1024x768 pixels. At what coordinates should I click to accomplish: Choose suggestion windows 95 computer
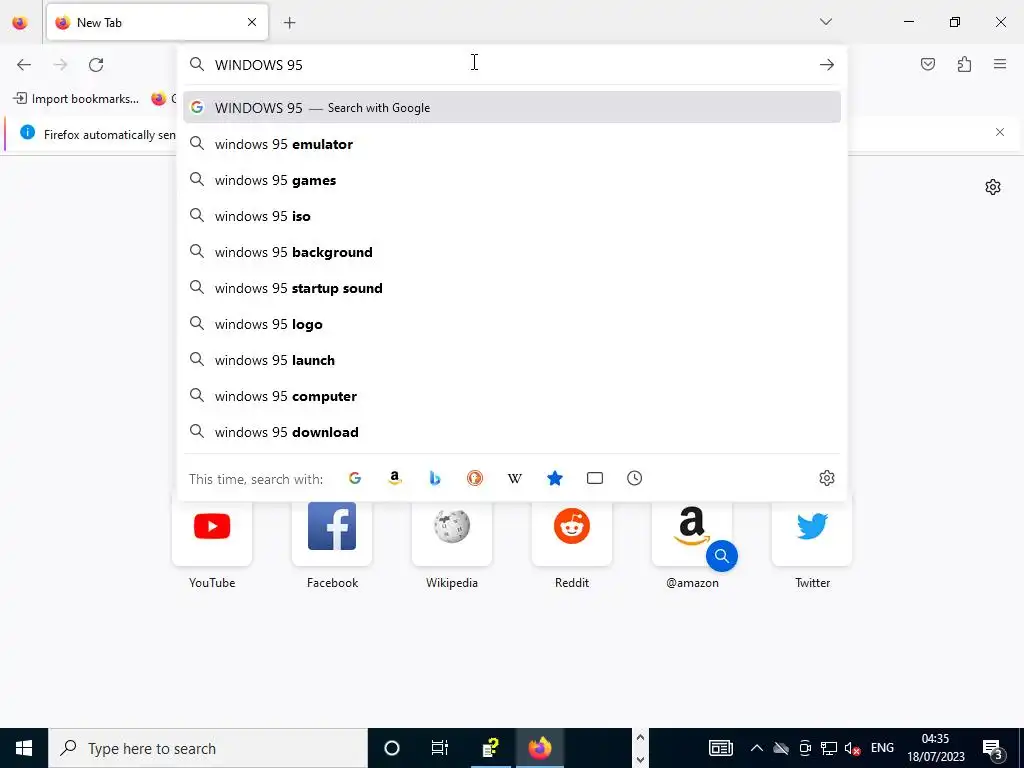[512, 396]
